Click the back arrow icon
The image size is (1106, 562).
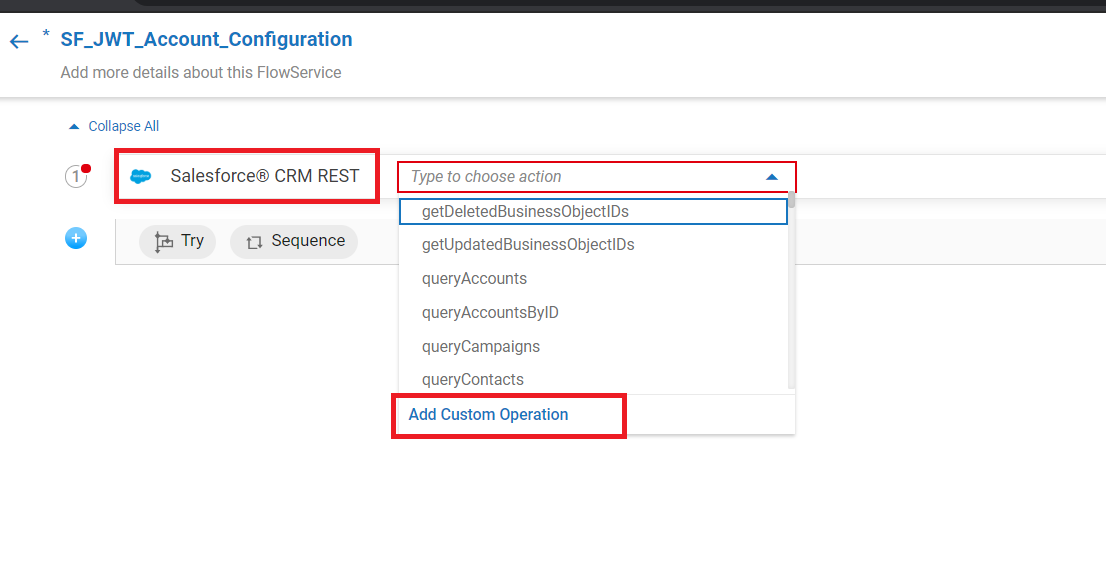pyautogui.click(x=19, y=42)
